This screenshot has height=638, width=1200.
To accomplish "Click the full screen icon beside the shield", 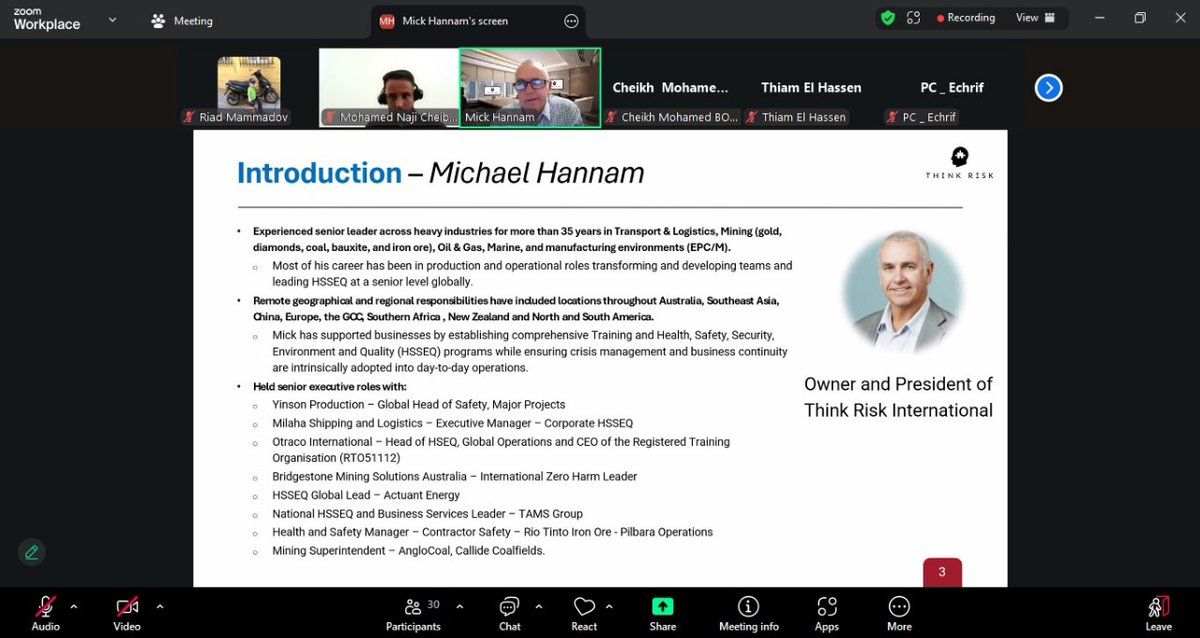I will pos(913,18).
